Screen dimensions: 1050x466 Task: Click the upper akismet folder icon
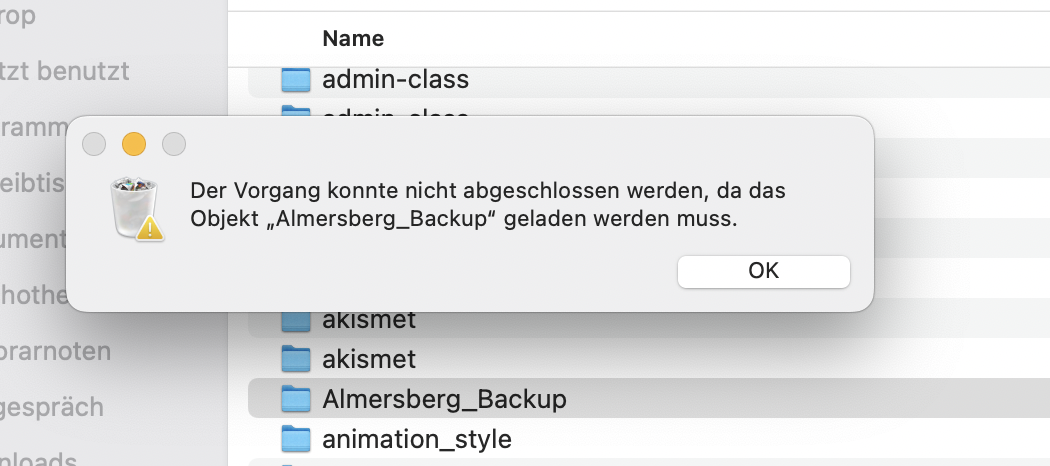(297, 321)
